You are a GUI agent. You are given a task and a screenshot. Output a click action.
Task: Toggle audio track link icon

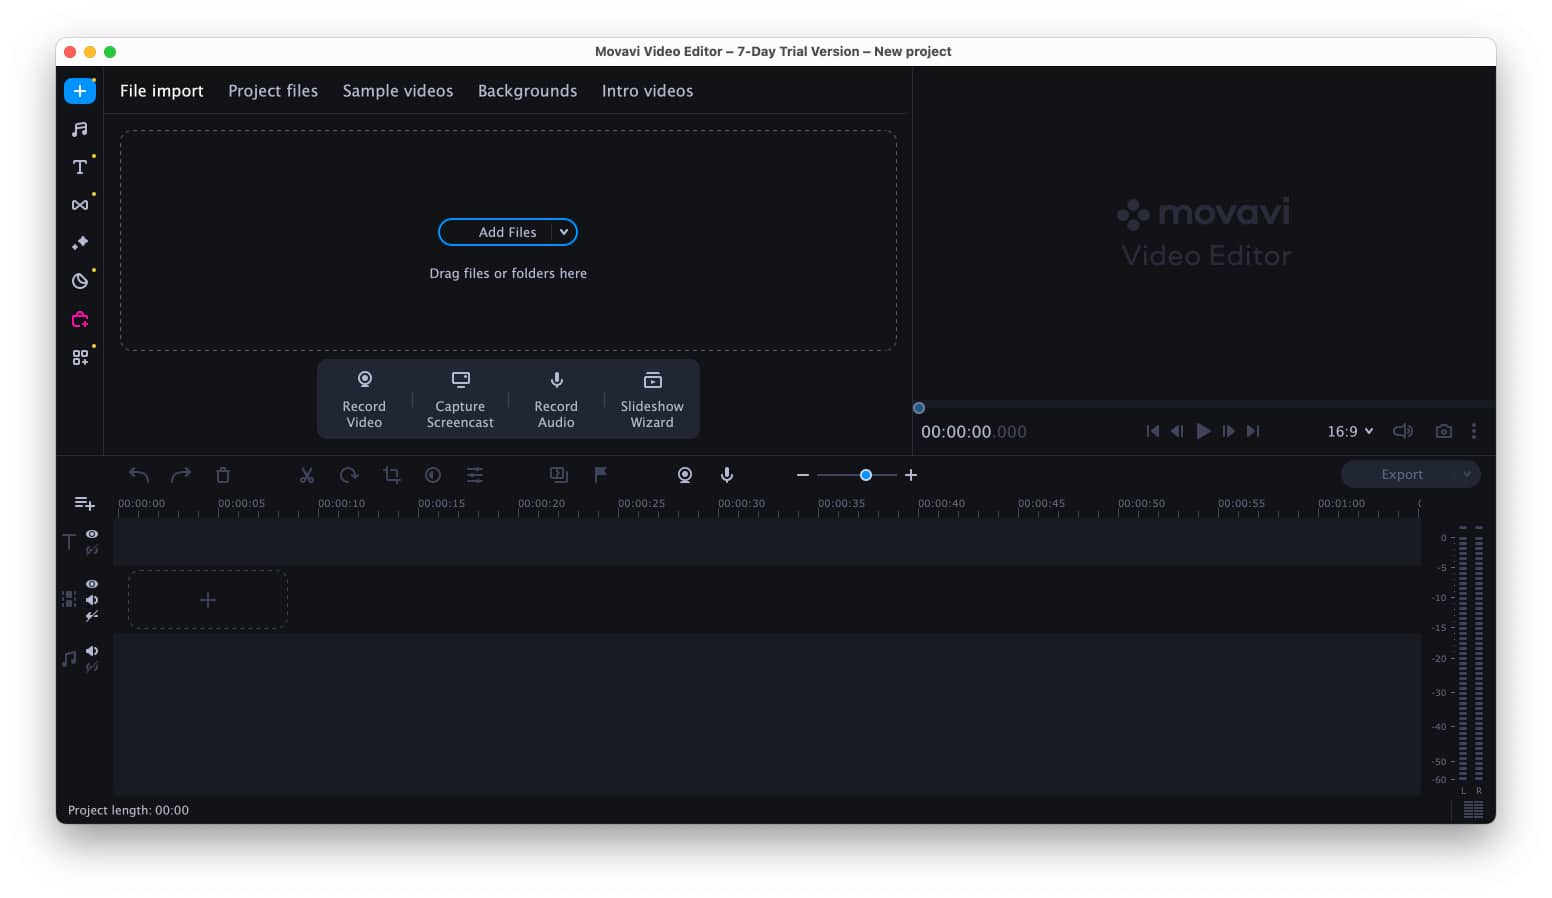pyautogui.click(x=92, y=667)
